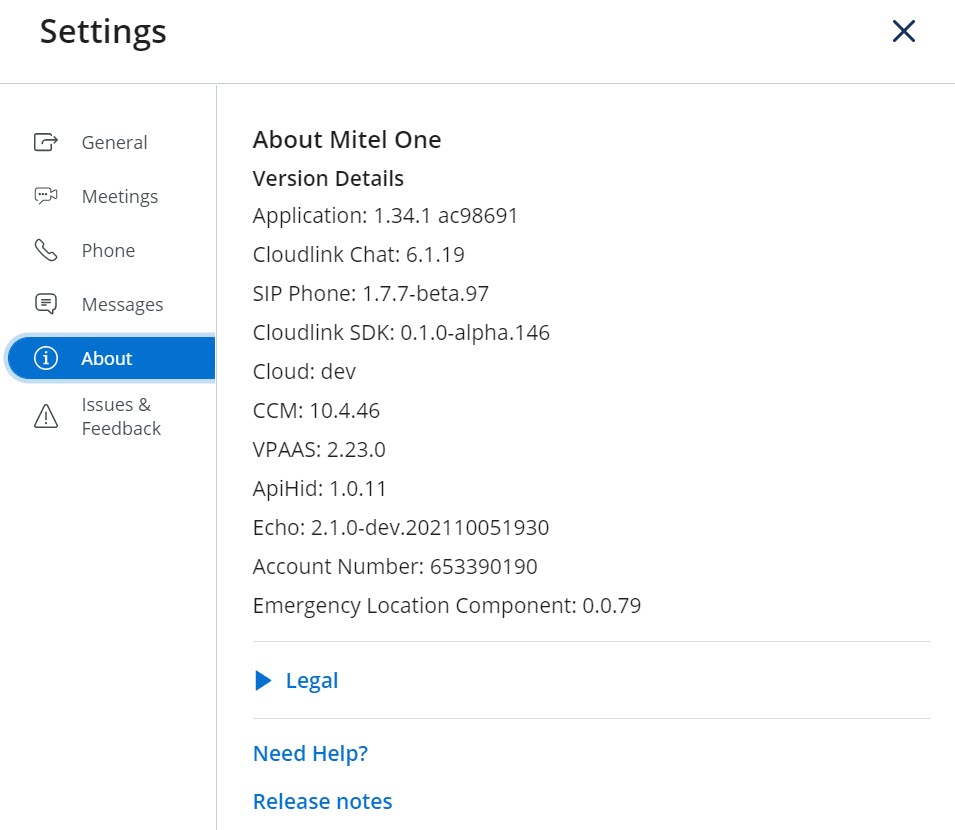The height and width of the screenshot is (830, 955).
Task: Click the Meetings video chat icon
Action: coord(46,196)
